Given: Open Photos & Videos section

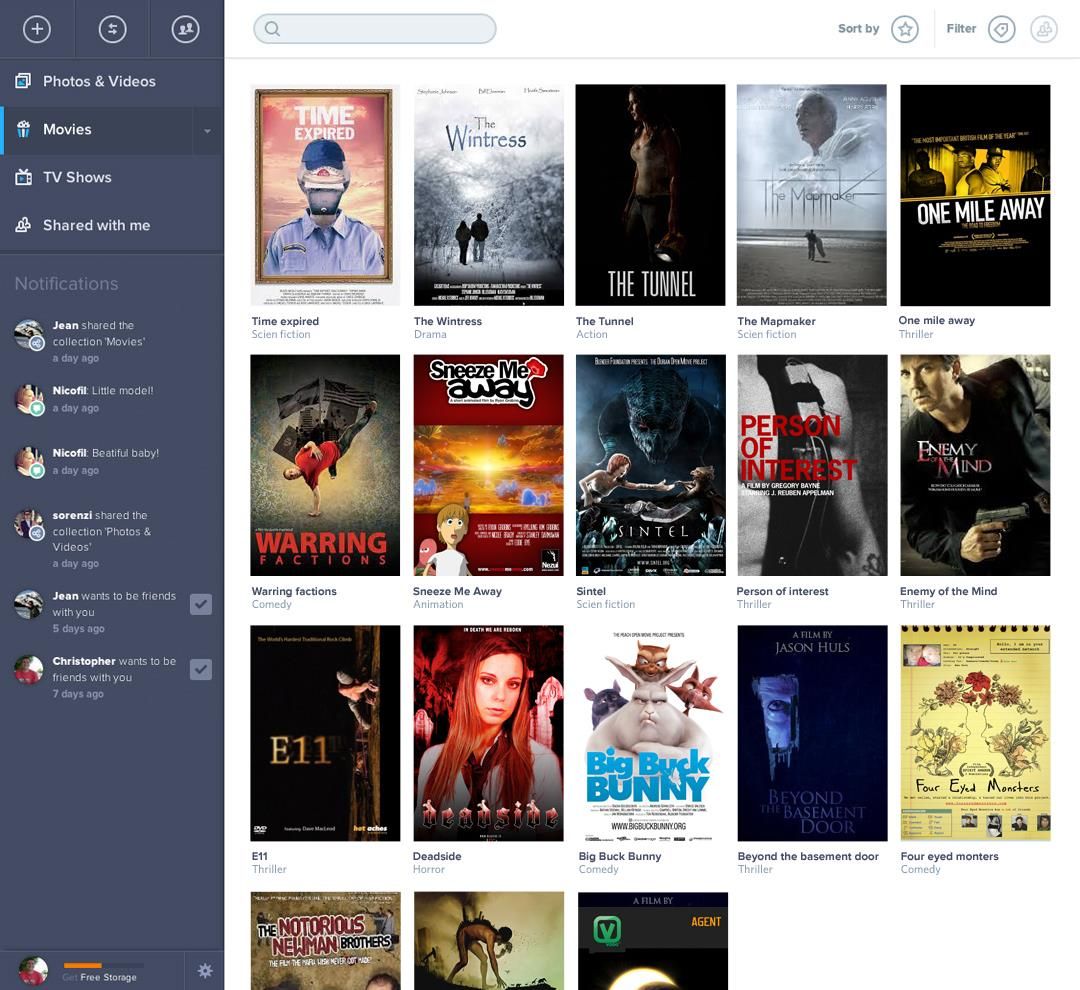Looking at the screenshot, I should pyautogui.click(x=112, y=81).
